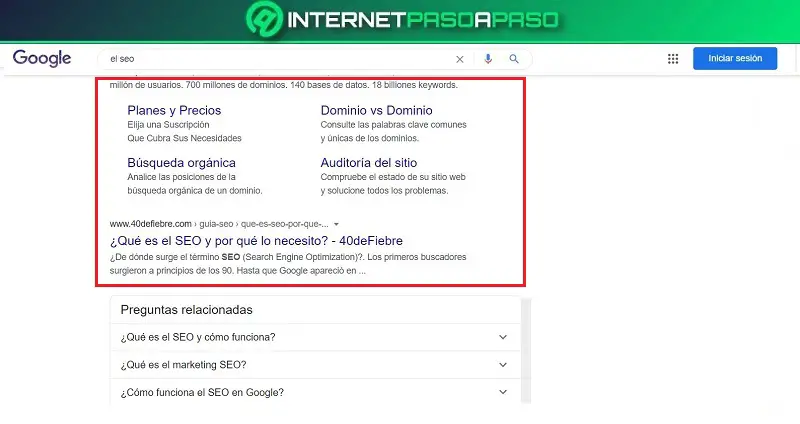800x424 pixels.
Task: Click the InternetPasoaPaso logo banner
Action: (x=402, y=20)
